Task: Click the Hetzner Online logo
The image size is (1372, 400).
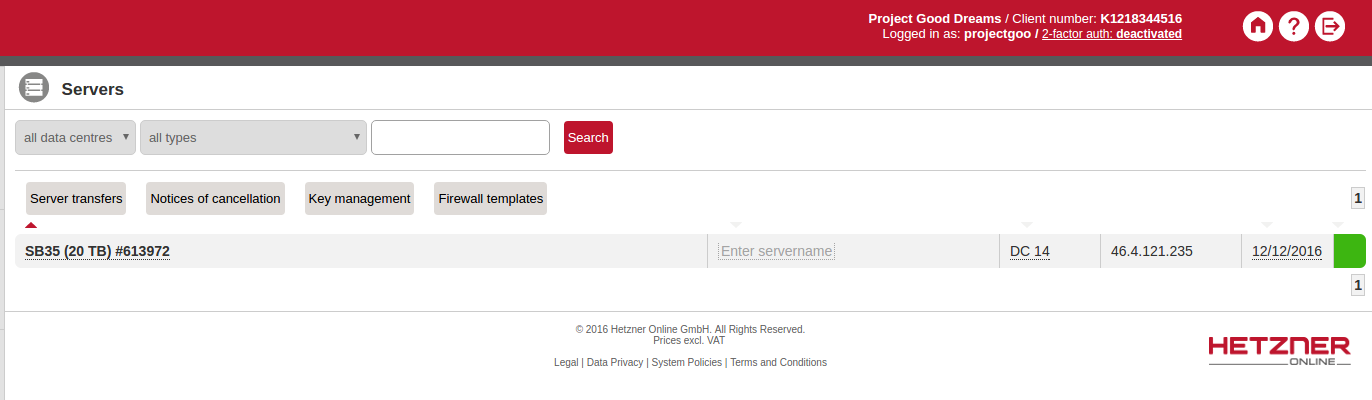Action: coord(1279,351)
